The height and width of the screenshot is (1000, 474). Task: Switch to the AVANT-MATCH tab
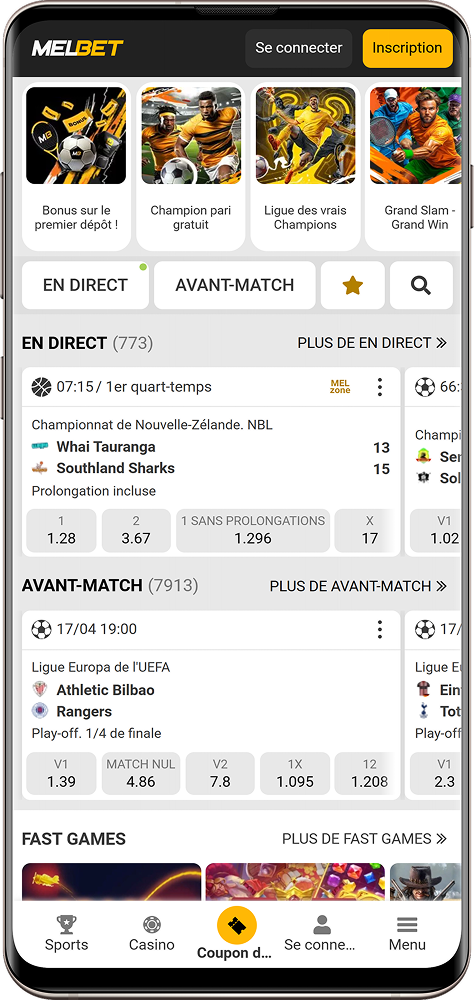coord(235,285)
